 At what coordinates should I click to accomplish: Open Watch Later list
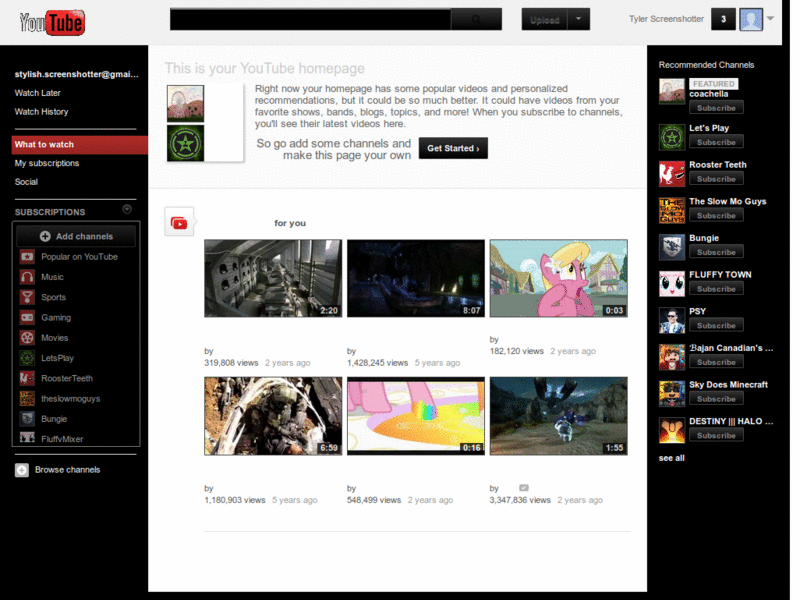coord(38,93)
